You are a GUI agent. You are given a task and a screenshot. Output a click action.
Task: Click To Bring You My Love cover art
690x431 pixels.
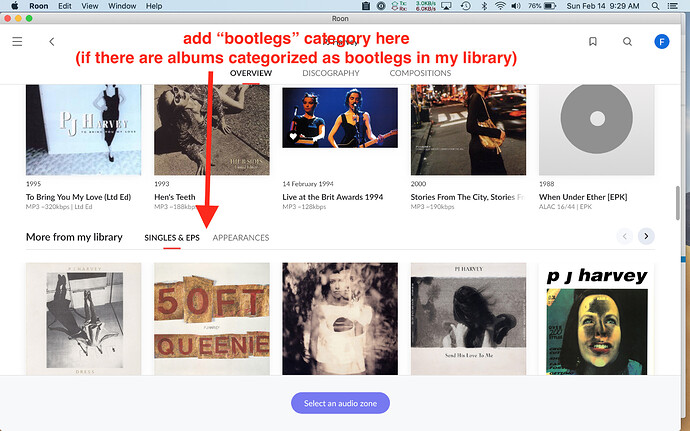click(x=84, y=130)
